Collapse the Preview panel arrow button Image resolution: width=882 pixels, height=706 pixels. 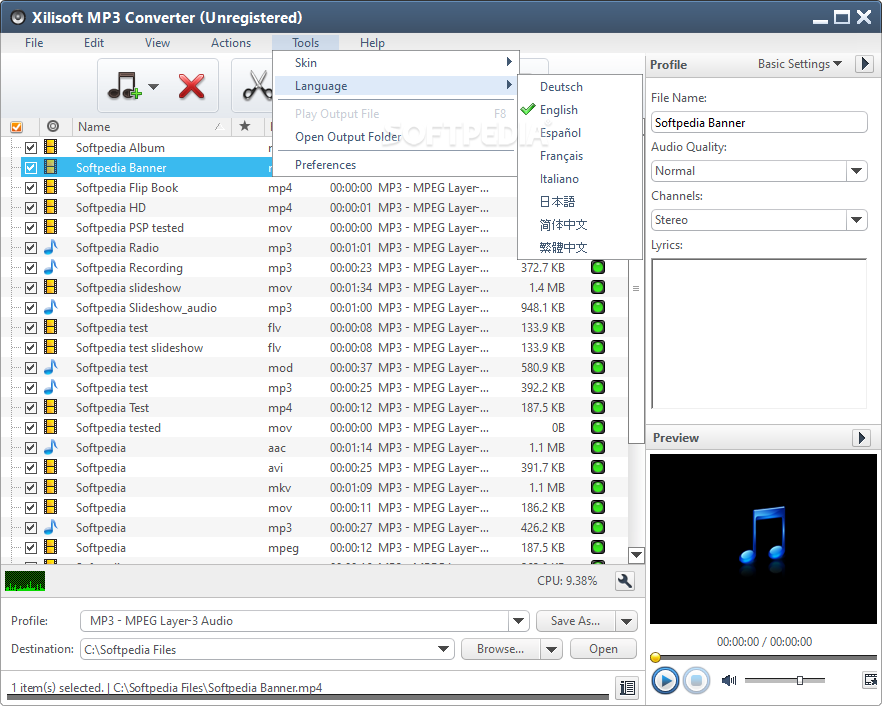pos(862,437)
